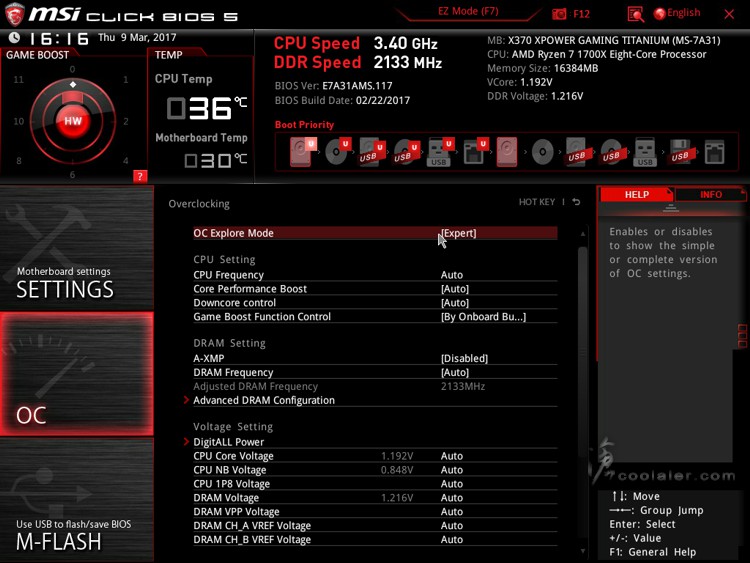Take a screenshot with the F12 camera icon

pos(559,14)
